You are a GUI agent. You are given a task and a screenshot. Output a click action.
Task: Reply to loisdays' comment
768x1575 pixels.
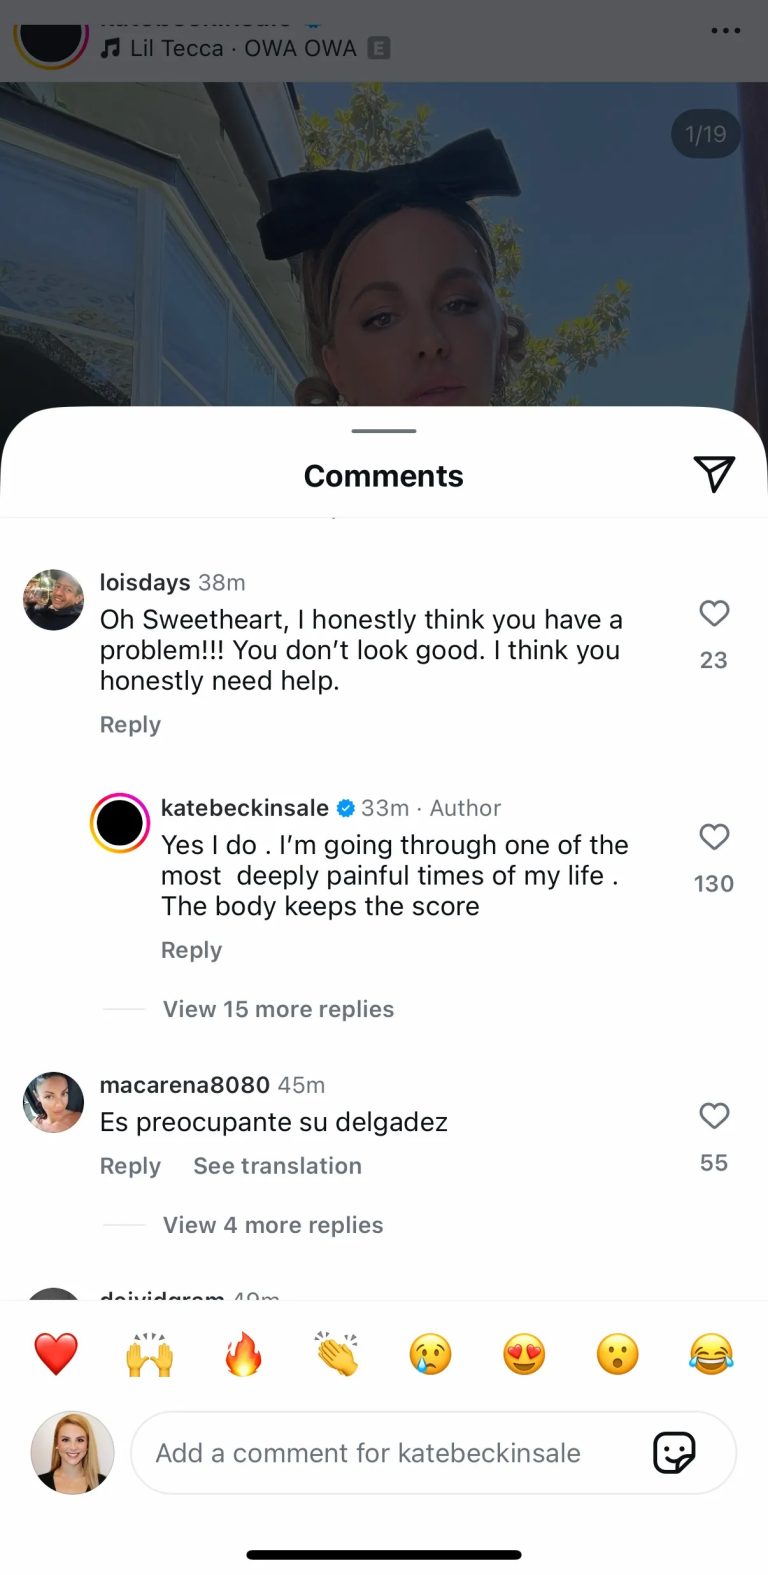click(130, 724)
